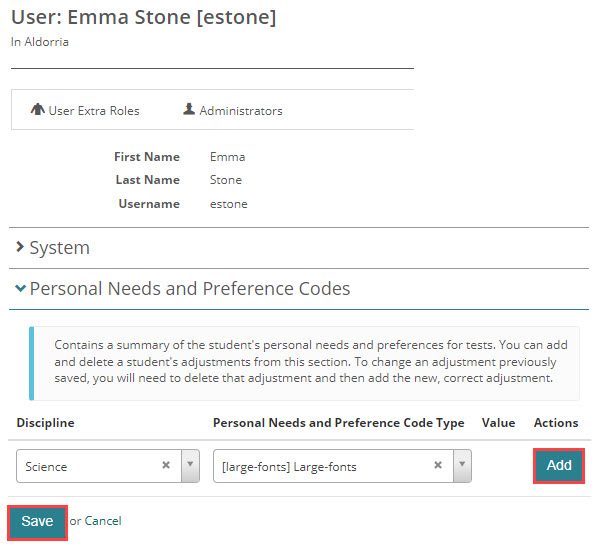Image resolution: width=600 pixels, height=549 pixels.
Task: Click the Last Name label
Action: click(148, 180)
